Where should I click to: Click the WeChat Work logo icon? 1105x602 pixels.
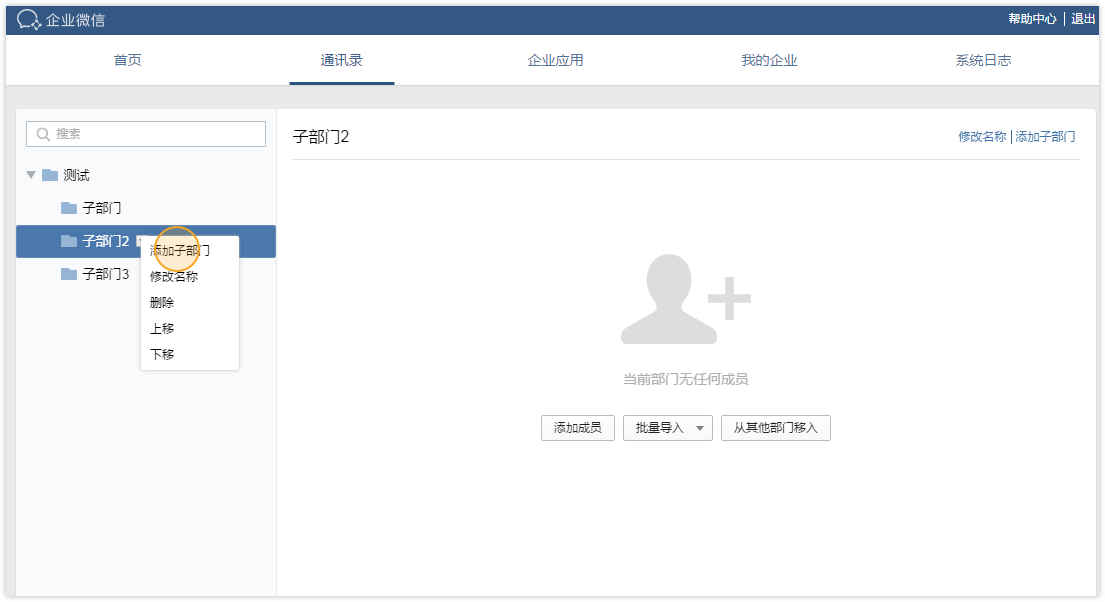tap(29, 19)
